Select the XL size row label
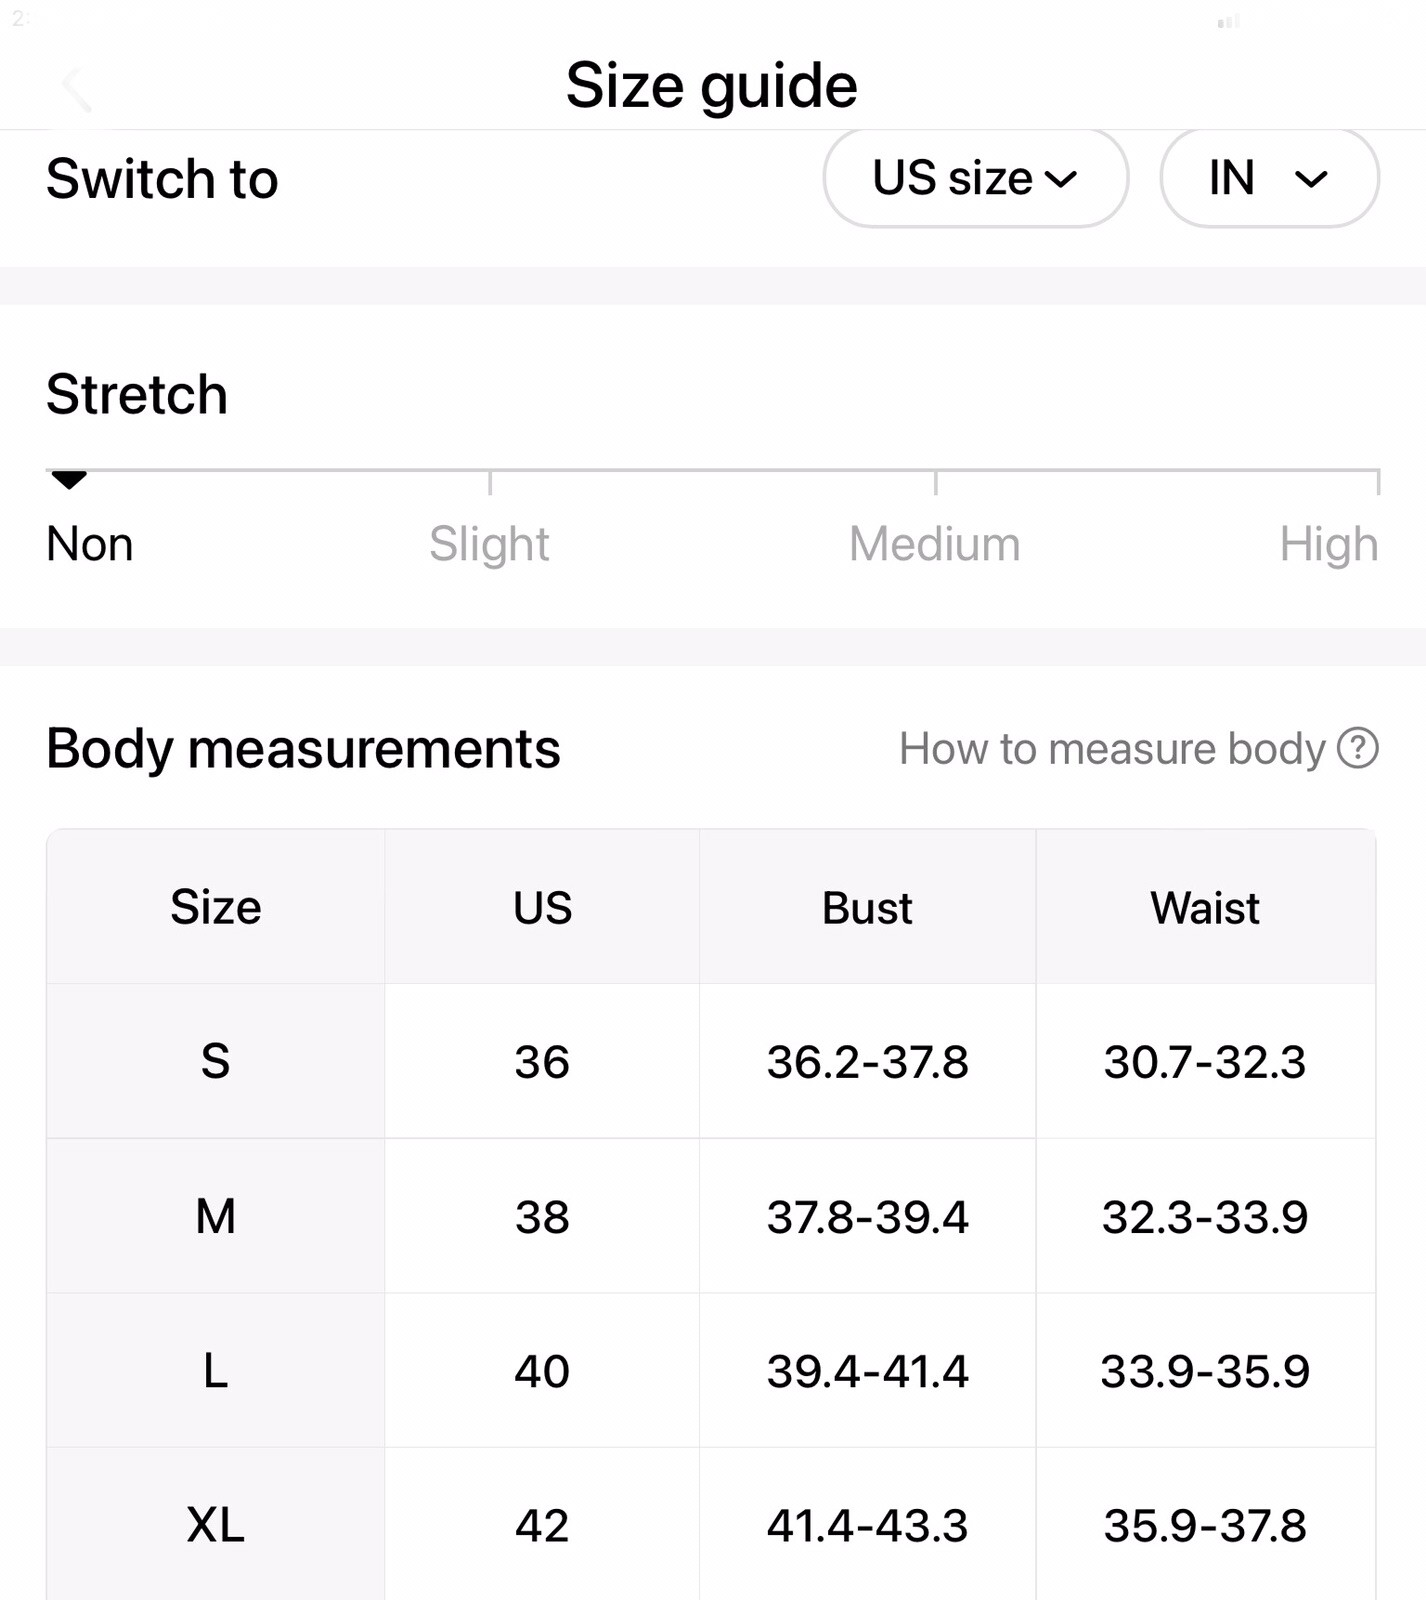Image resolution: width=1426 pixels, height=1600 pixels. tap(215, 1525)
